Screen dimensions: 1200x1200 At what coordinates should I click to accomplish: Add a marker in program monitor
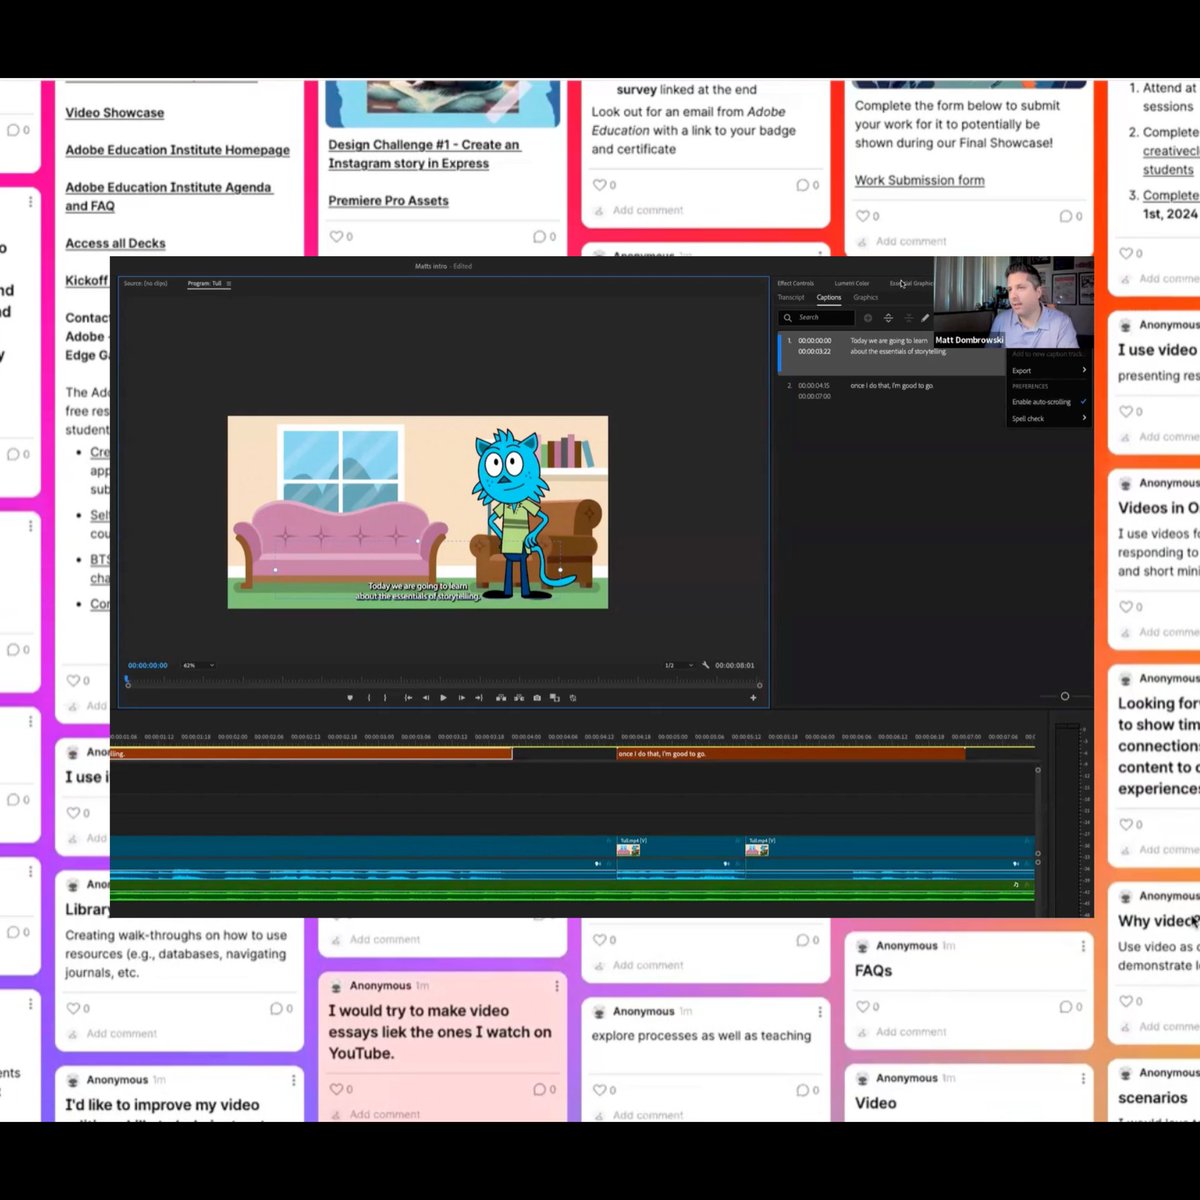click(350, 698)
